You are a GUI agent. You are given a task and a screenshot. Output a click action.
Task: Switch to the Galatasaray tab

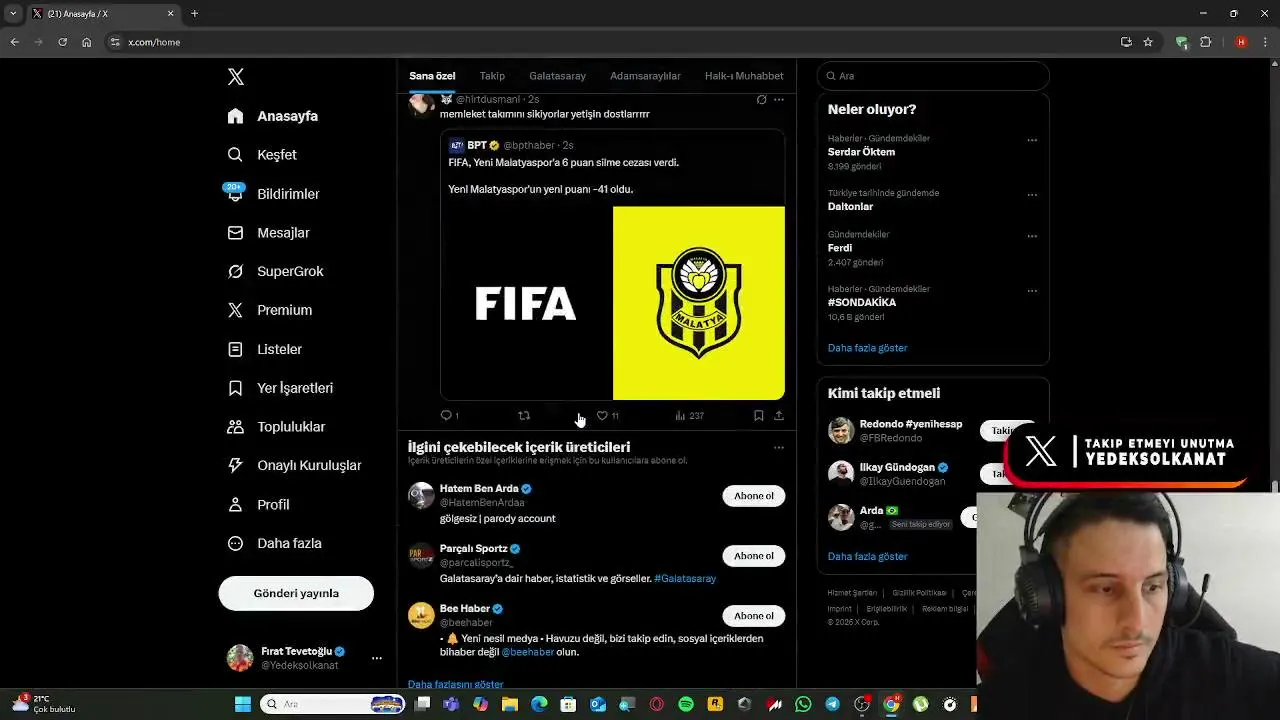coord(557,76)
